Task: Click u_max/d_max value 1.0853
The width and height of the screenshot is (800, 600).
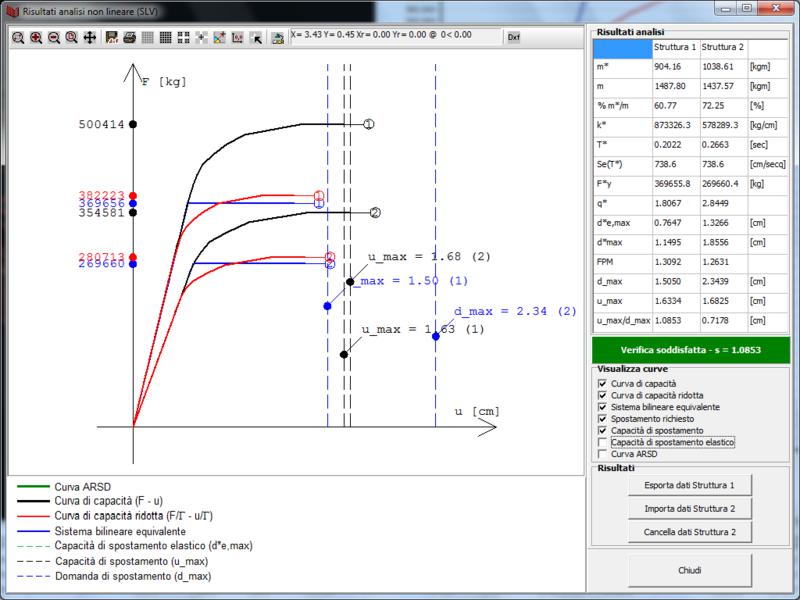Action: pos(676,320)
